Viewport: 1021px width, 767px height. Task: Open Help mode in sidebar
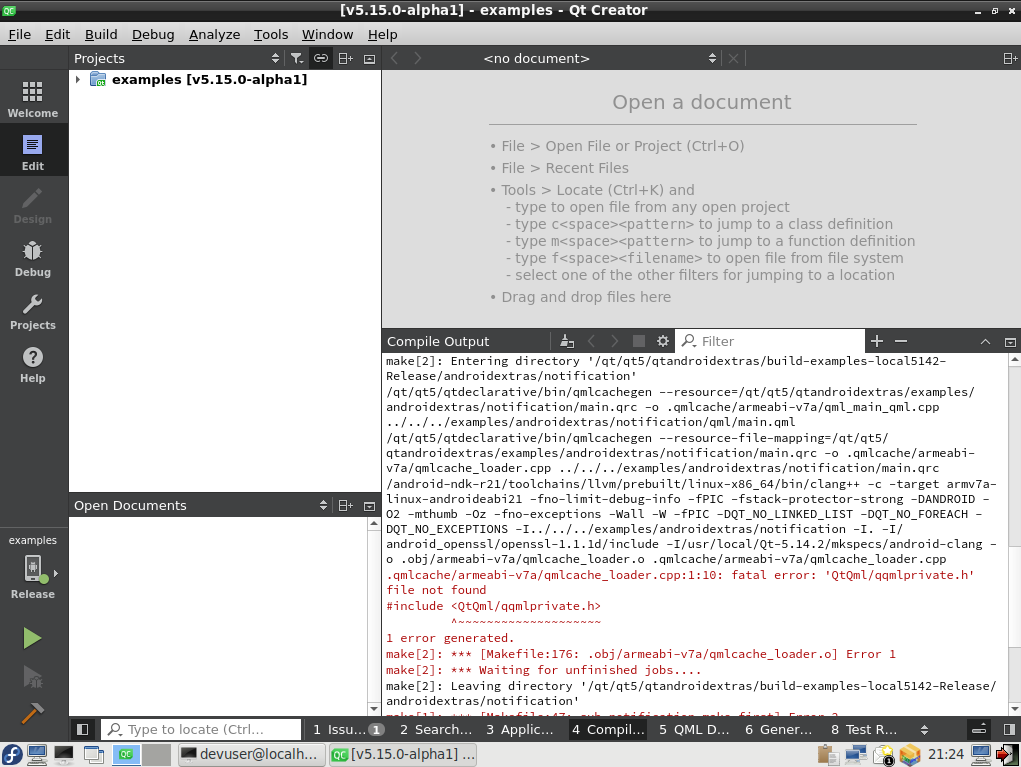pyautogui.click(x=33, y=364)
